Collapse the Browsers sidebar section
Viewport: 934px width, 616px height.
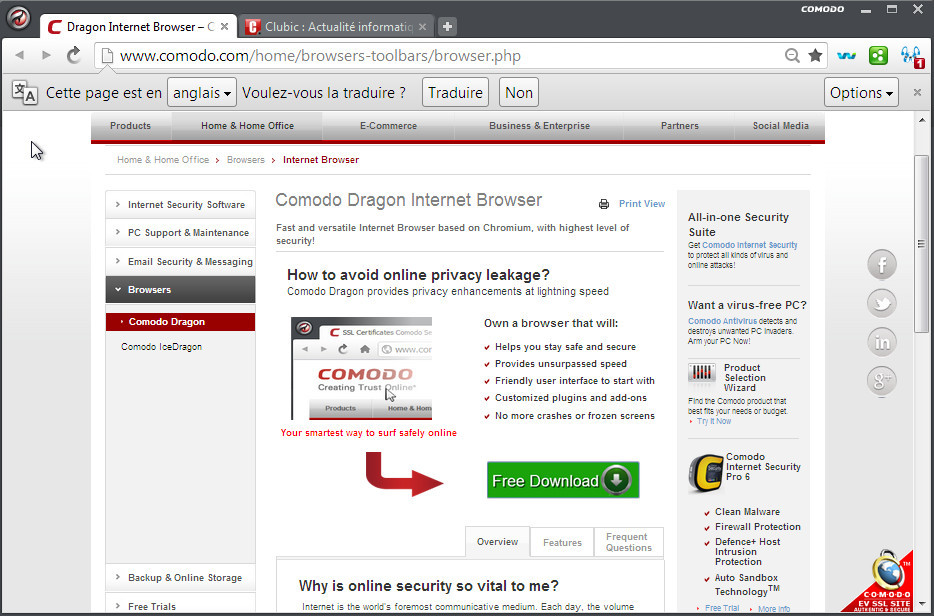click(180, 290)
